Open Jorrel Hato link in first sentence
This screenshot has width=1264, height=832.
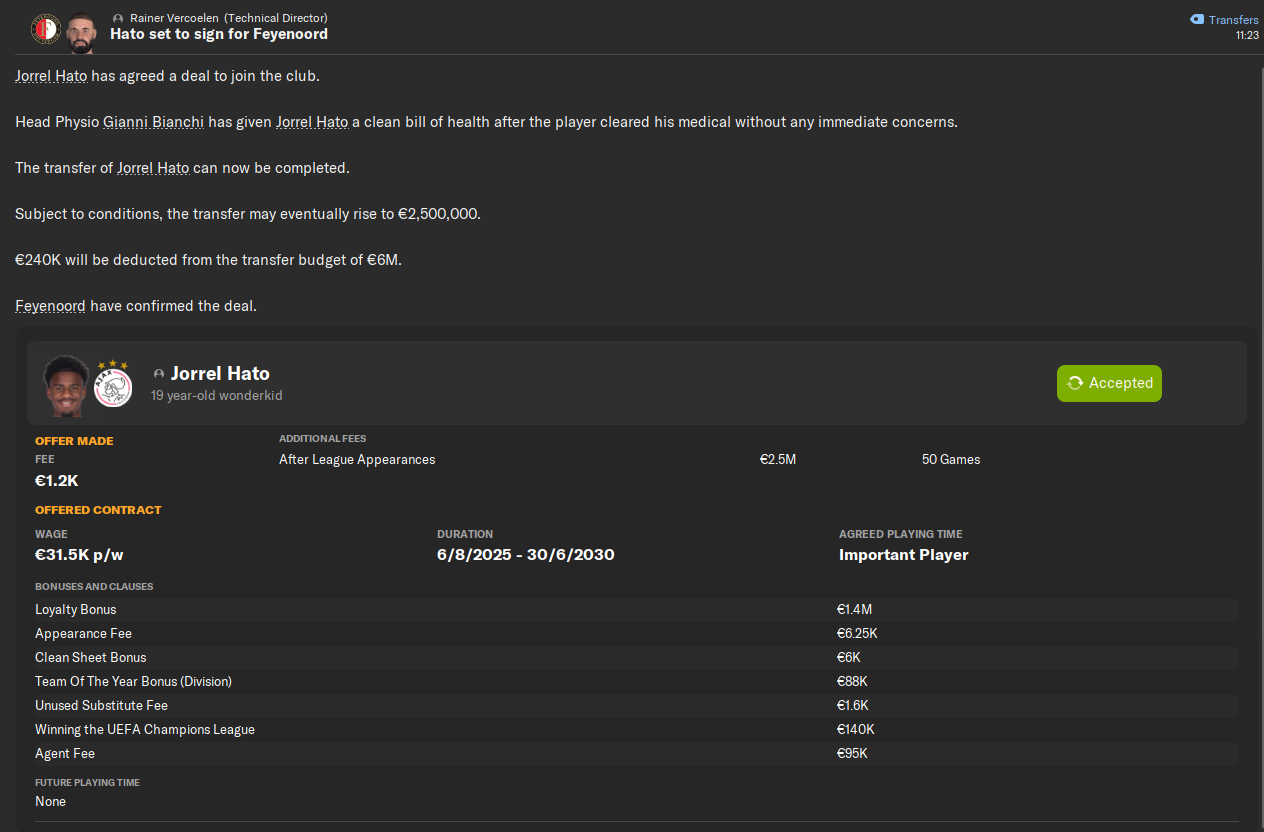point(51,76)
